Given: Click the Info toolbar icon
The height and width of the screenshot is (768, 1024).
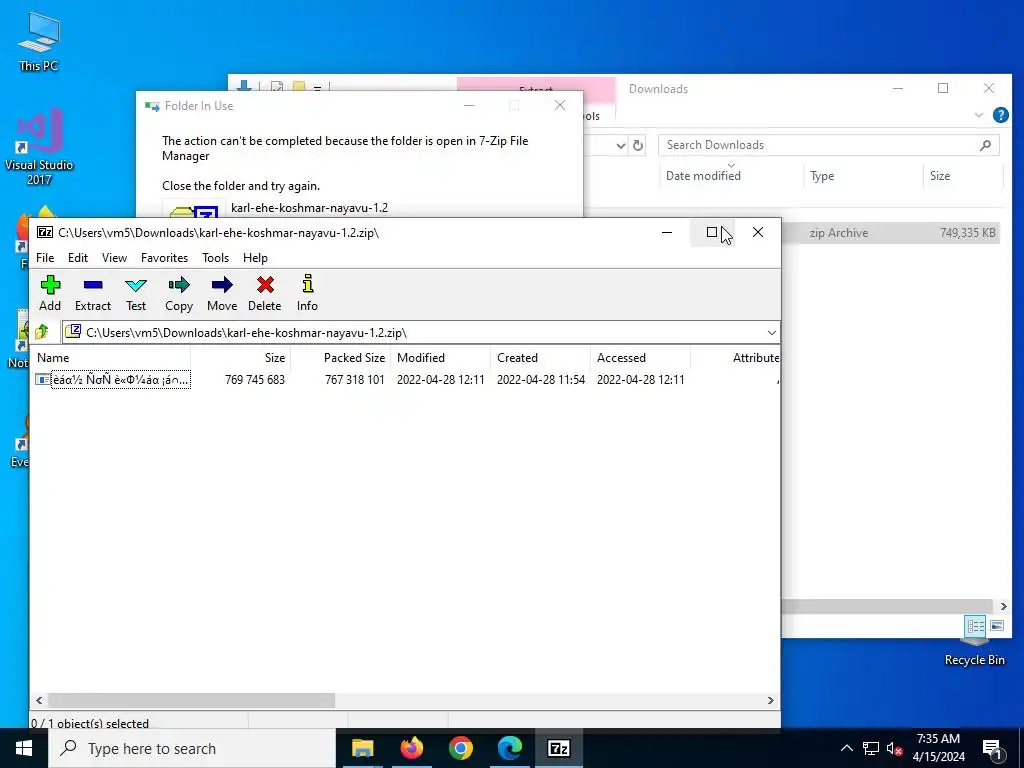Looking at the screenshot, I should (x=308, y=293).
